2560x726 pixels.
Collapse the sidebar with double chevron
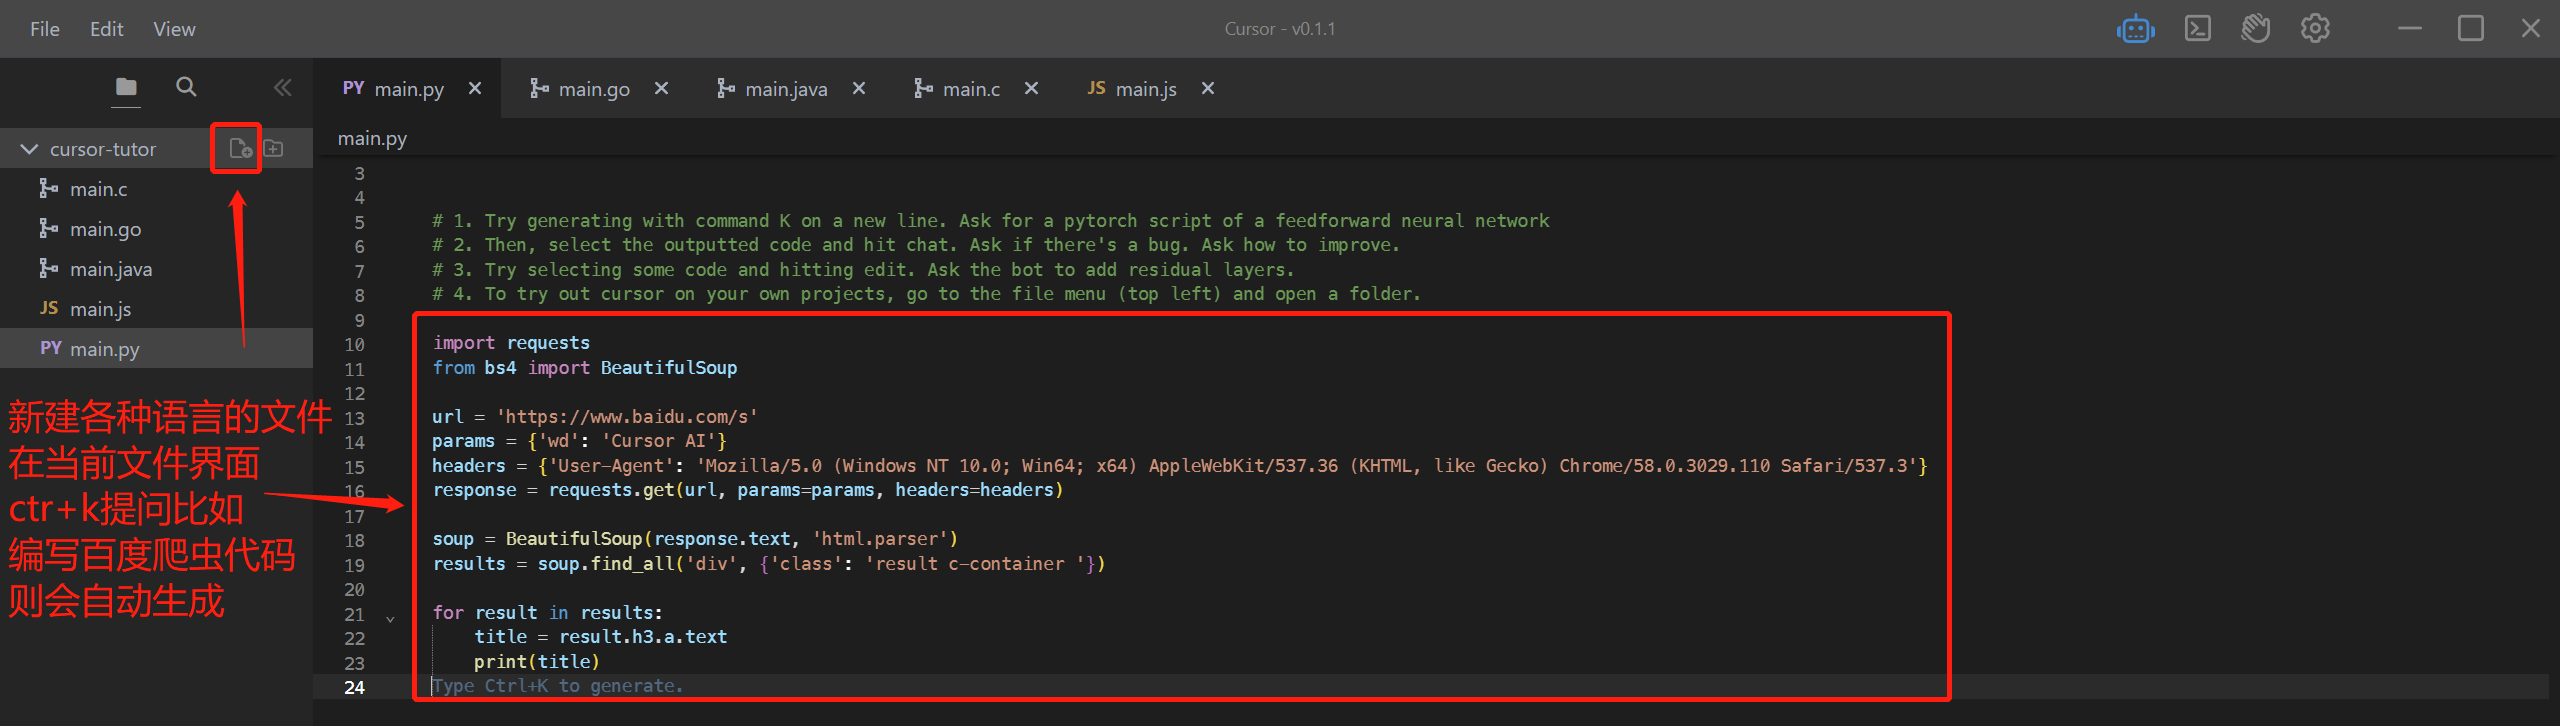[283, 87]
